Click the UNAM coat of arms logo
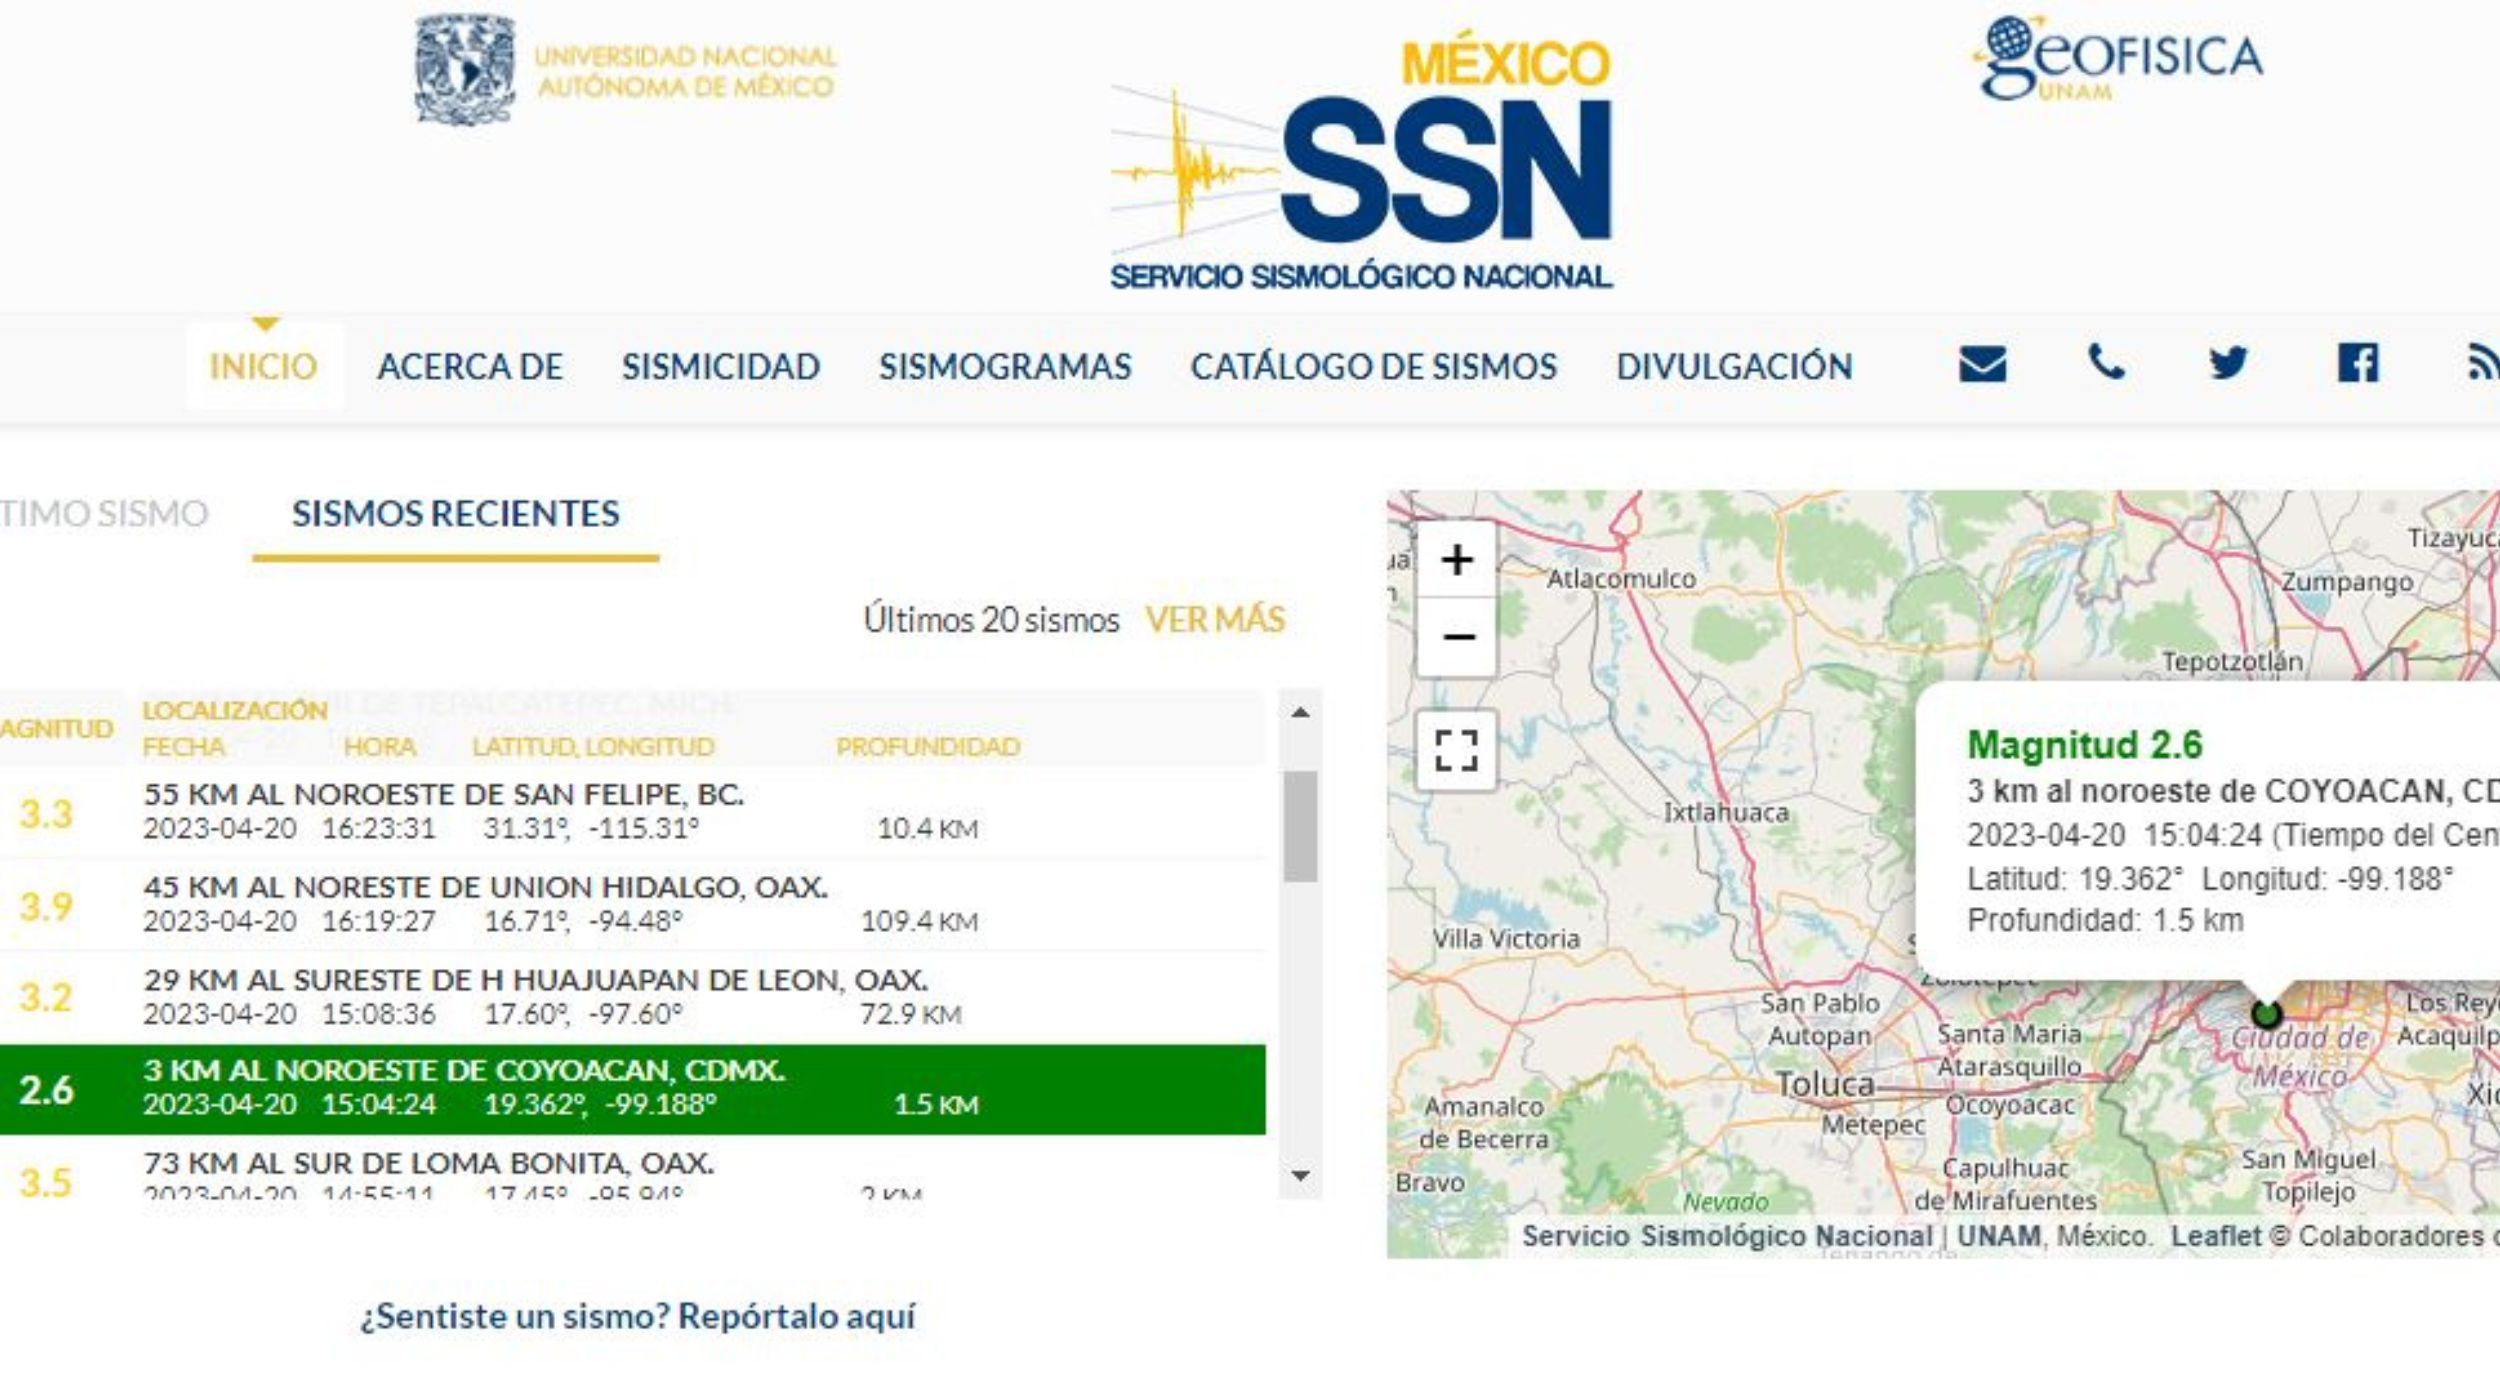Image resolution: width=2500 pixels, height=1398 pixels. pyautogui.click(x=465, y=70)
